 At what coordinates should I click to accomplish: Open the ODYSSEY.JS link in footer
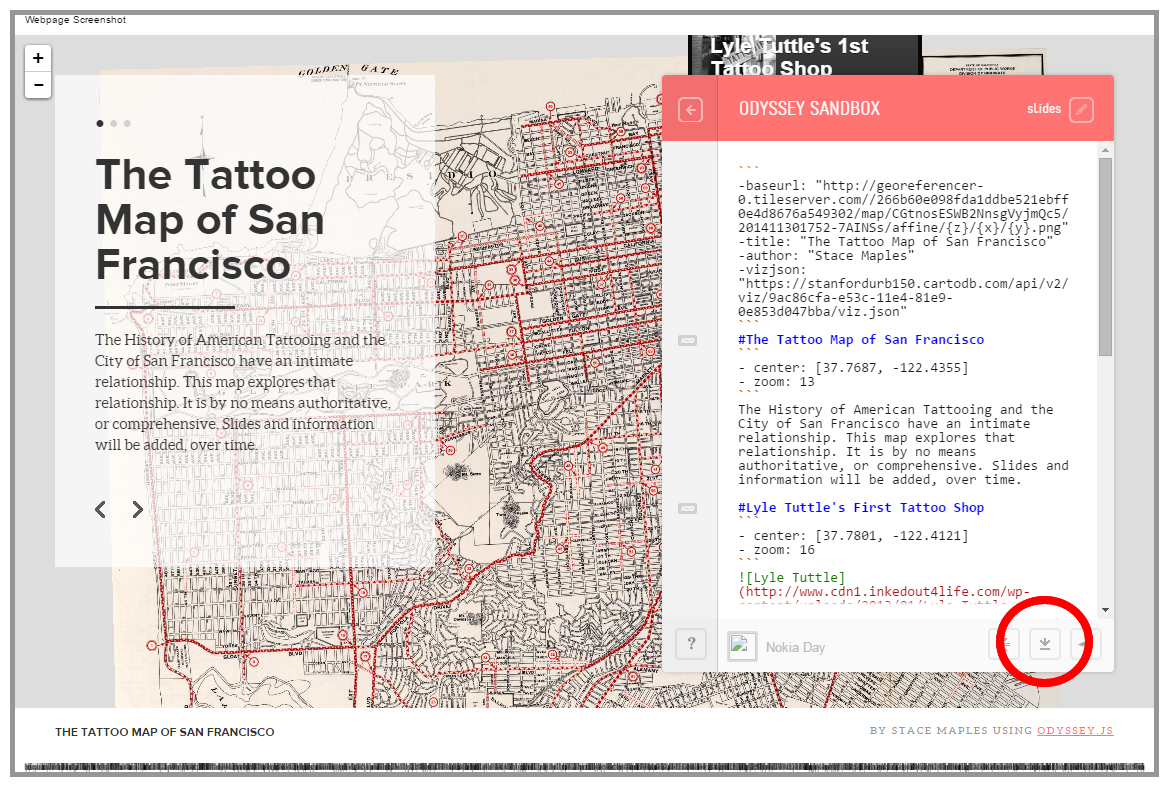coord(1074,730)
